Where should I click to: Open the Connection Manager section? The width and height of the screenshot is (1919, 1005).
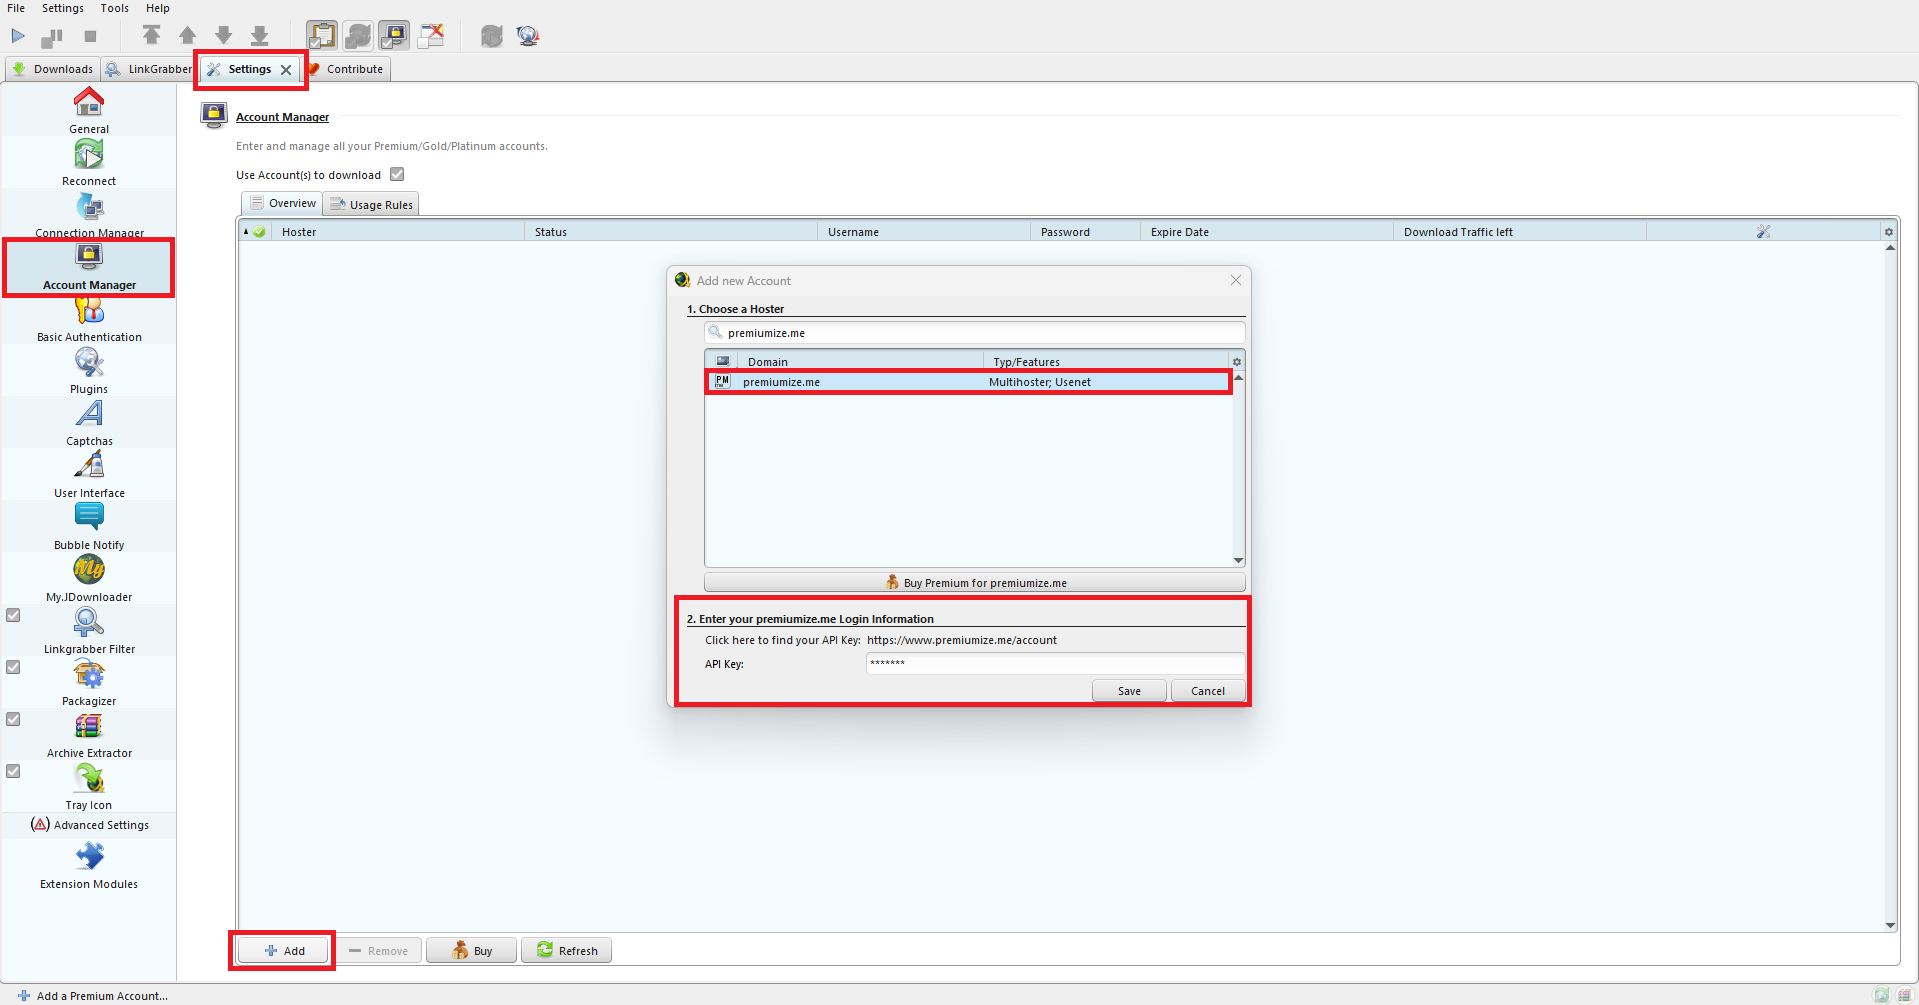click(x=89, y=214)
